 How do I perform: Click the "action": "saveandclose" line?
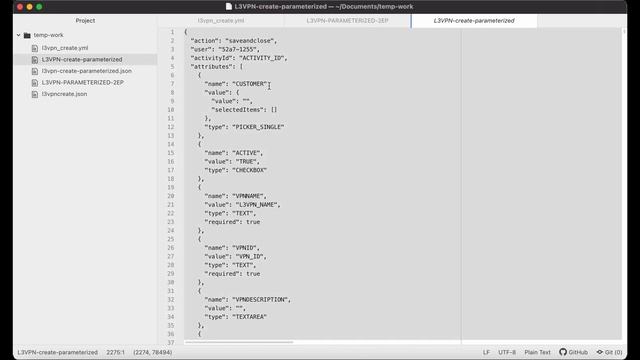click(x=234, y=41)
